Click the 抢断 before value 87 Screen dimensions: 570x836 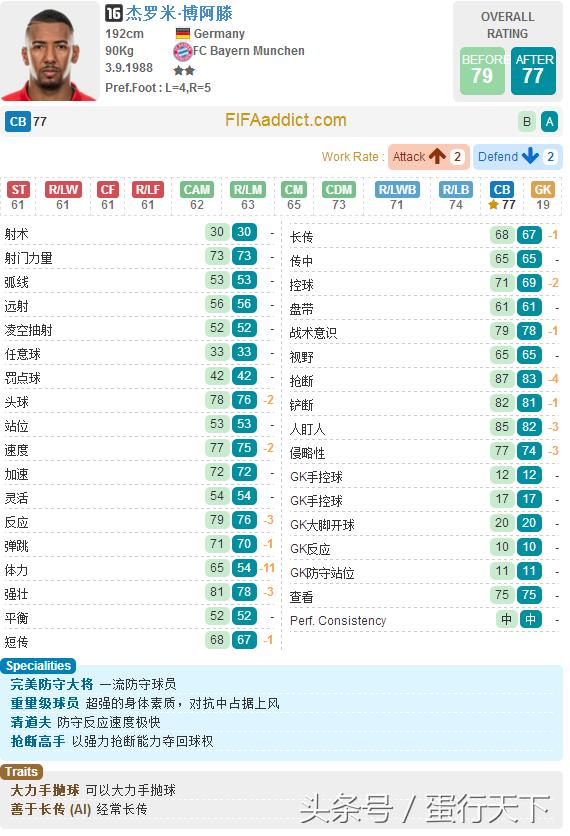[x=502, y=379]
